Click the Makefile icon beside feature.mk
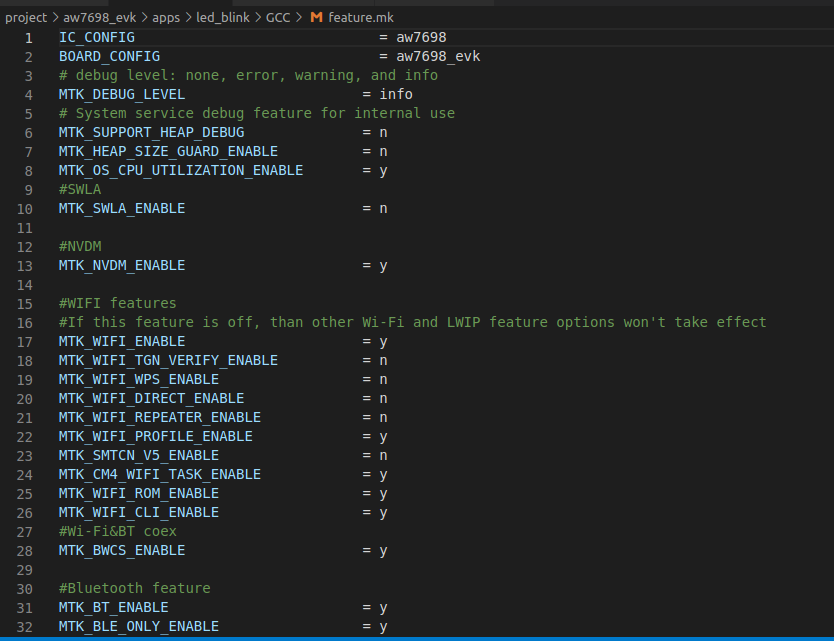This screenshot has width=834, height=641. pyautogui.click(x=316, y=17)
